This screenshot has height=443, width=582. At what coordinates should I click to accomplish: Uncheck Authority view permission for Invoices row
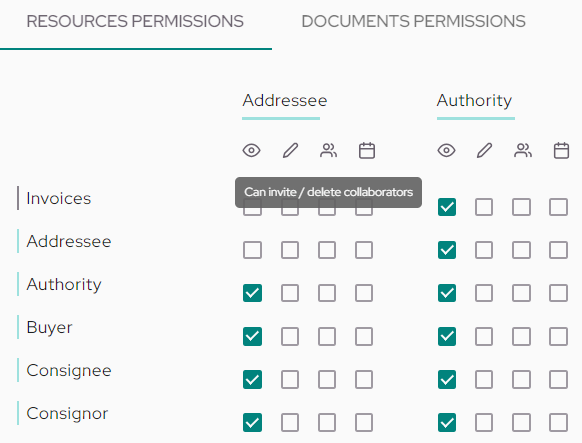pyautogui.click(x=447, y=207)
